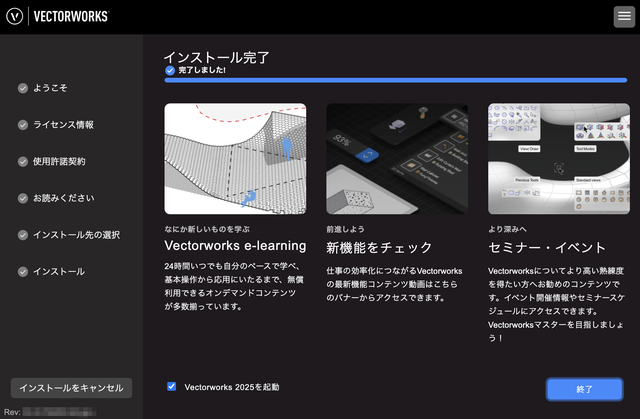The image size is (640, 419).
Task: Click the 前進しよう caption
Action: point(345,229)
